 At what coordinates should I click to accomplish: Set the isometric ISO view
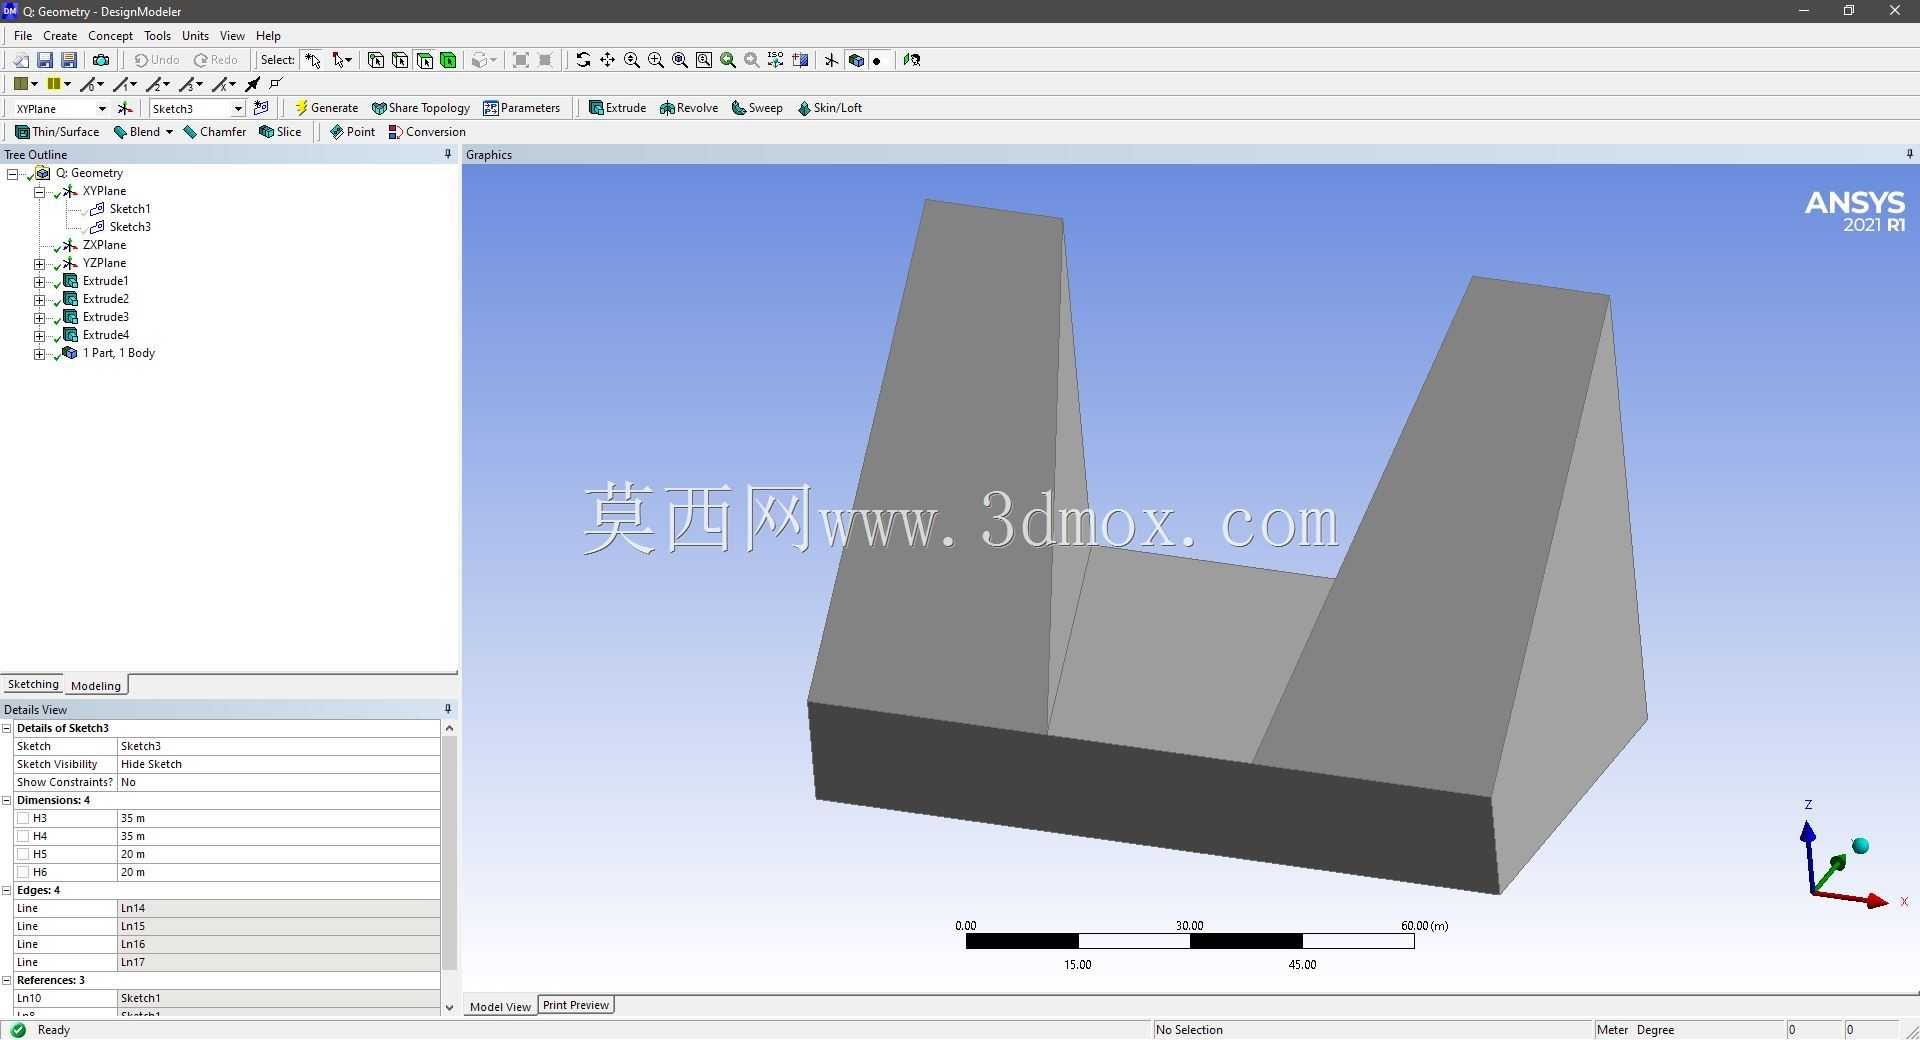click(776, 60)
